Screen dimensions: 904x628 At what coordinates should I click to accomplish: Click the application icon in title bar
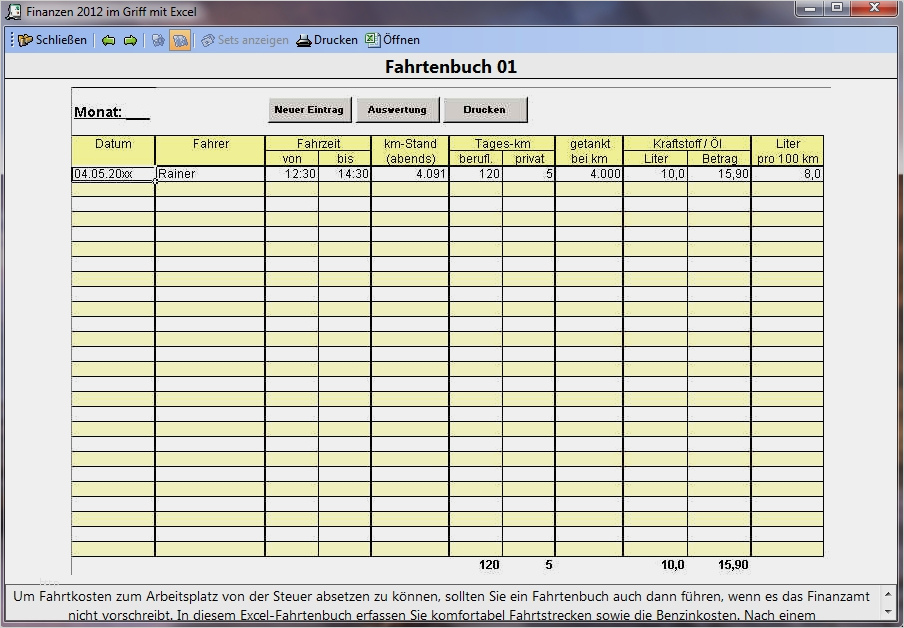[x=14, y=12]
